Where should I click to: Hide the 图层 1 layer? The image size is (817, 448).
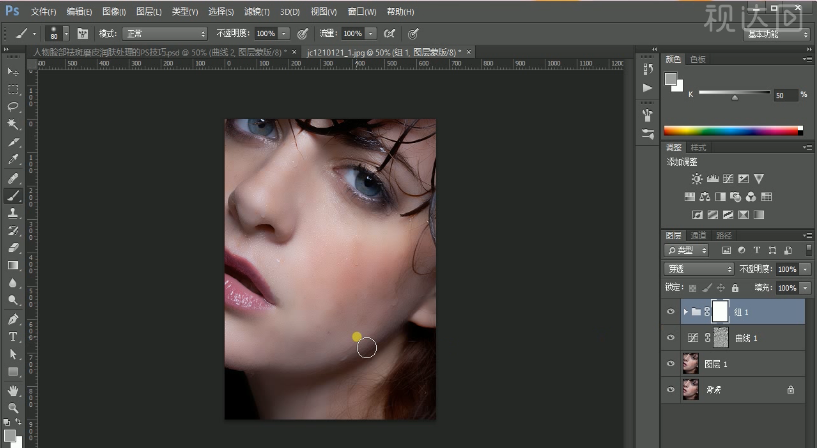[x=671, y=364]
